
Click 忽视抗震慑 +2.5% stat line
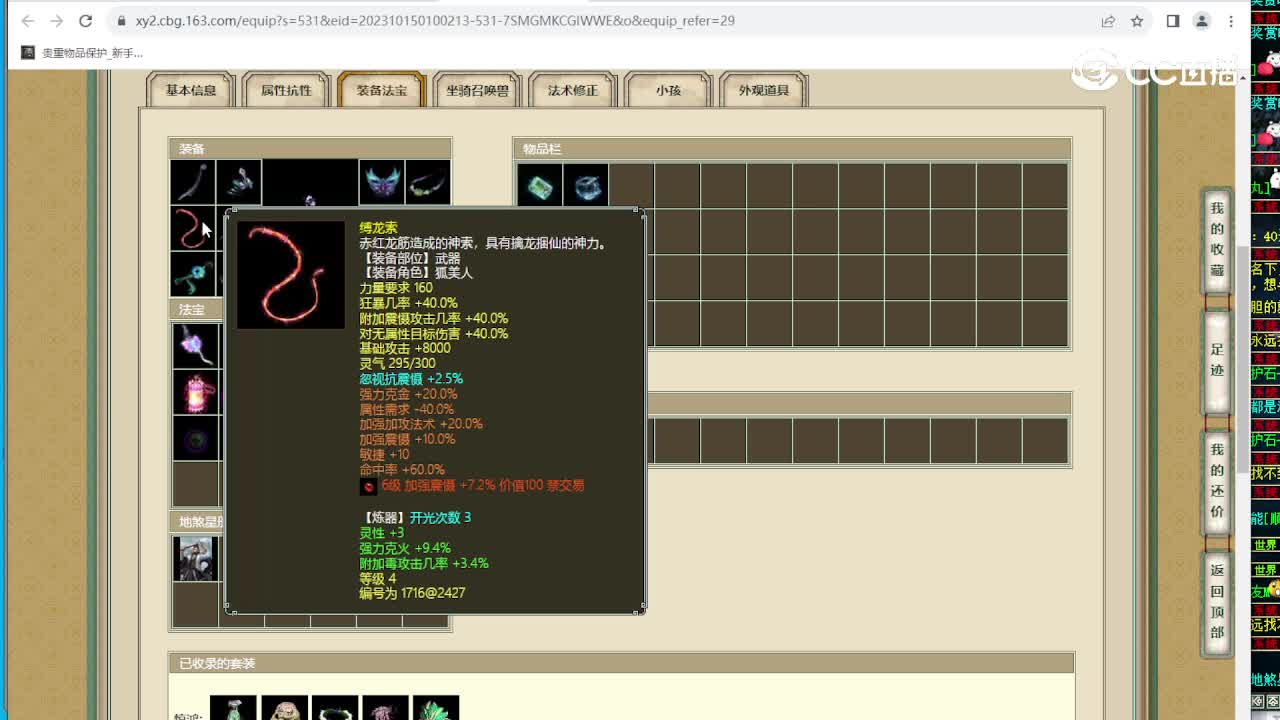(411, 379)
